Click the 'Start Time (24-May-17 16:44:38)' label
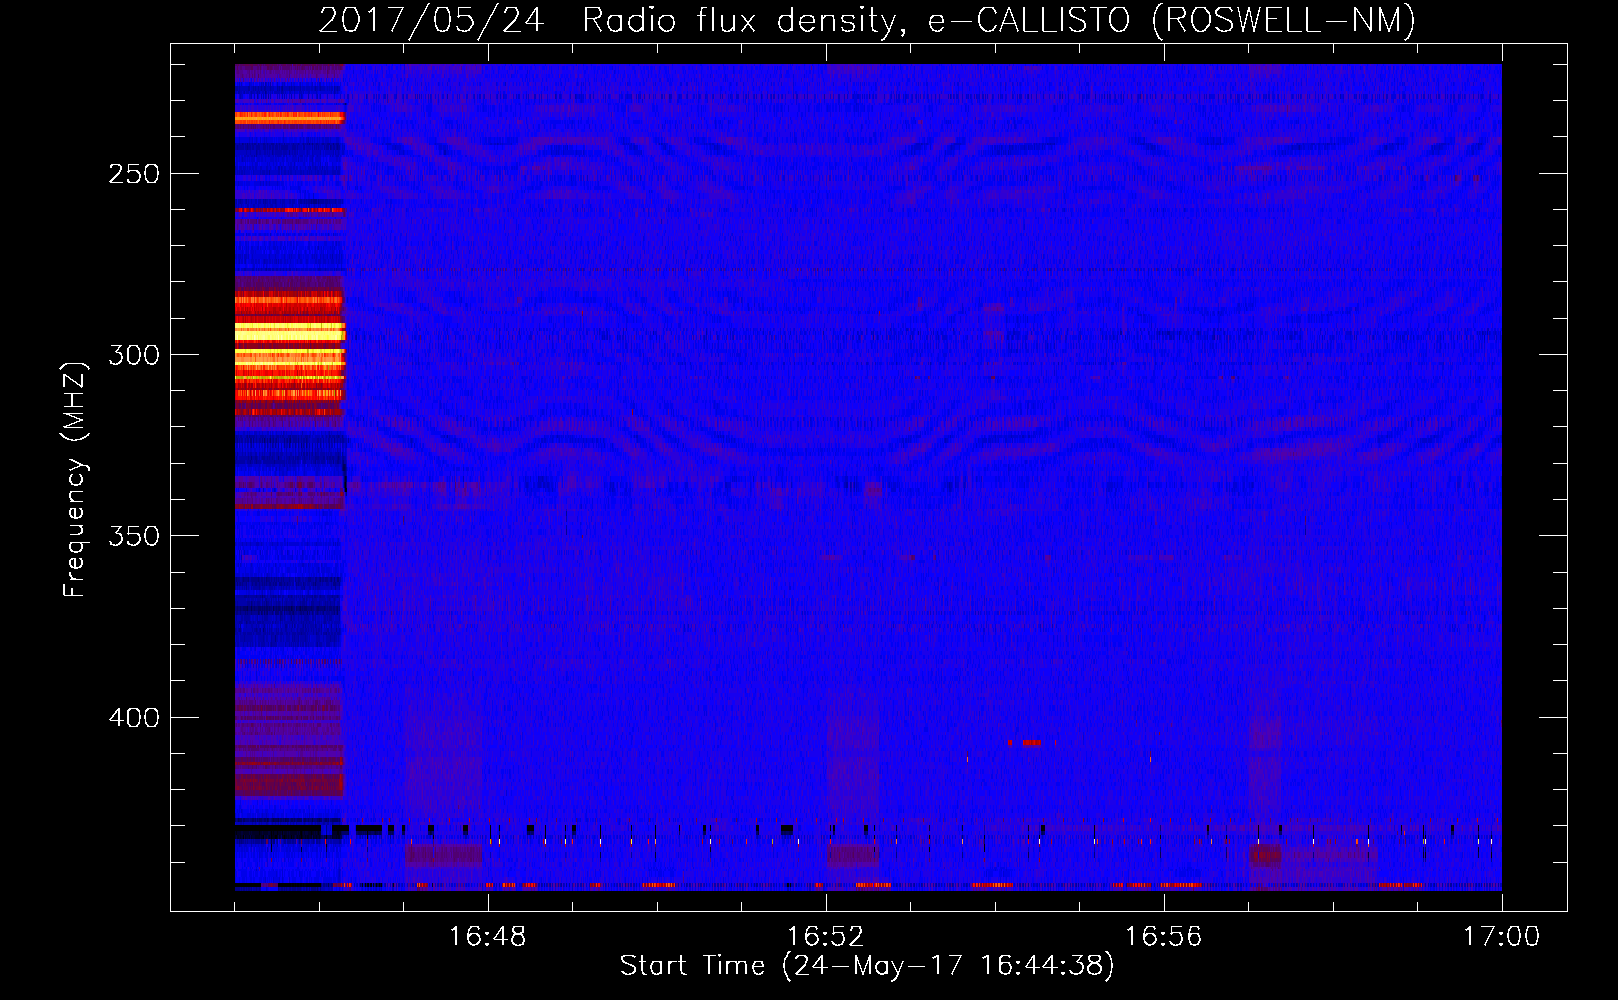The height and width of the screenshot is (1000, 1618). [867, 966]
